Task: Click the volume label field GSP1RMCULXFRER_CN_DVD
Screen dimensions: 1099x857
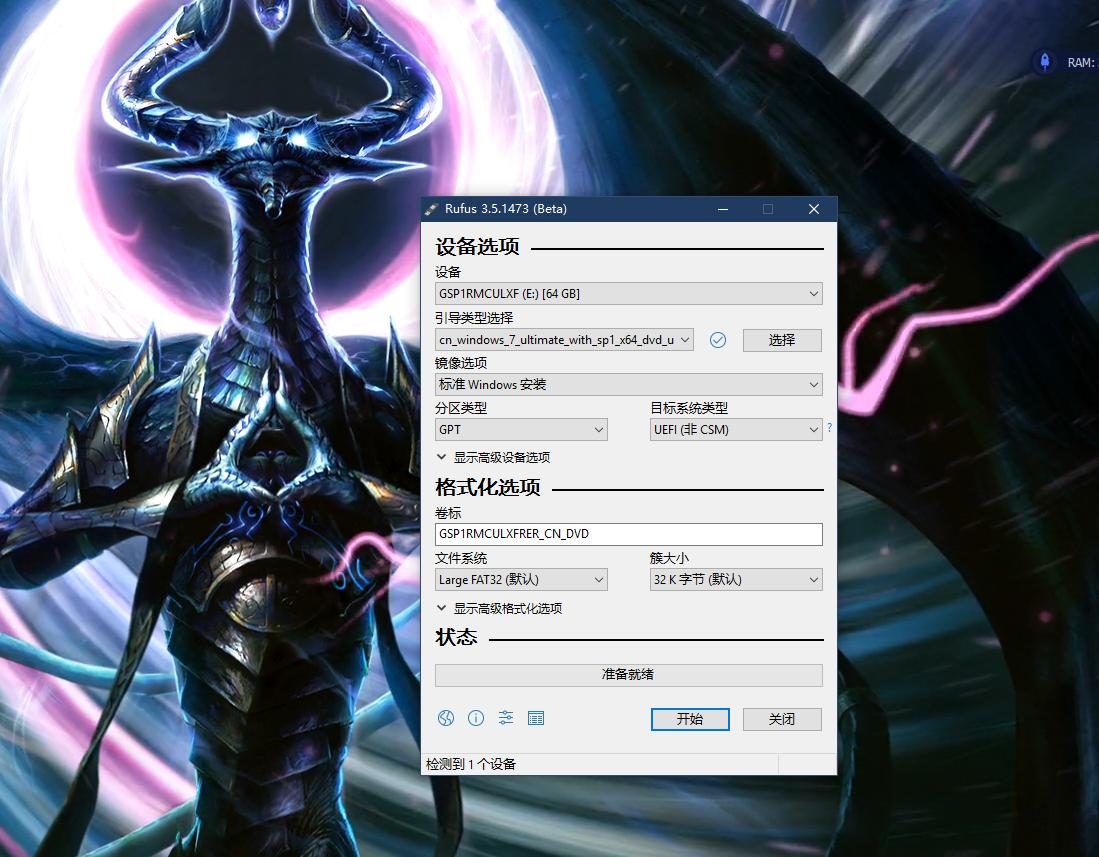Action: pyautogui.click(x=629, y=534)
